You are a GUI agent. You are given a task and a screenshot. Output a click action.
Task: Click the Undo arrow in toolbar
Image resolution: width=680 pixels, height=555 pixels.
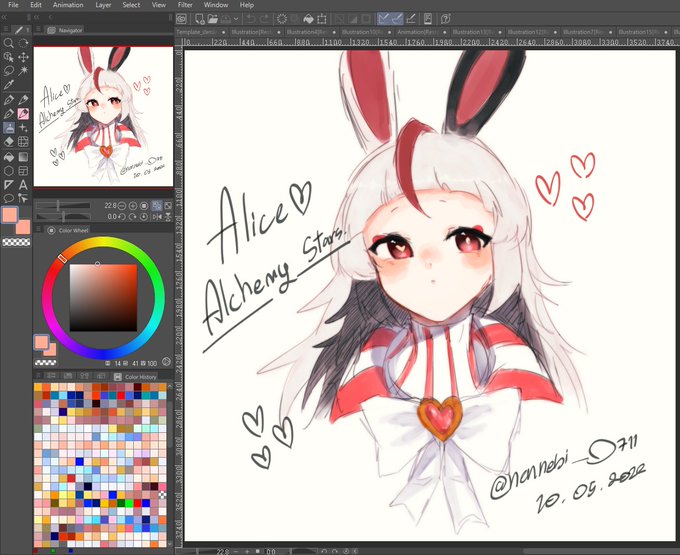(x=251, y=19)
